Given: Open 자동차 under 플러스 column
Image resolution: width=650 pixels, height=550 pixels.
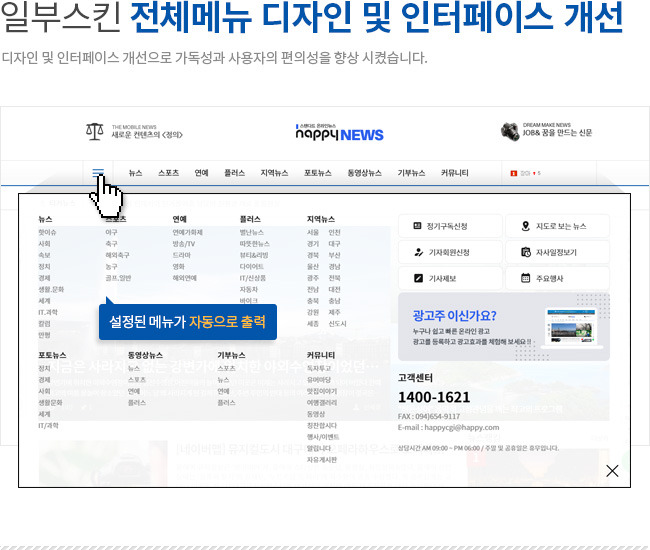Looking at the screenshot, I should (x=249, y=289).
